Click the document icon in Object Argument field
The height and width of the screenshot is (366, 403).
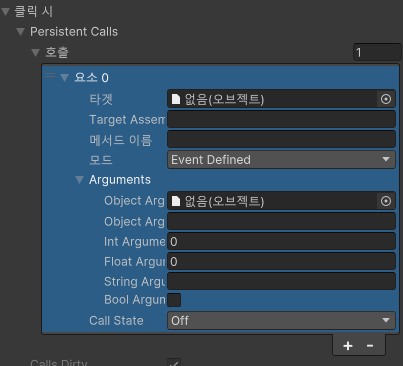point(176,201)
